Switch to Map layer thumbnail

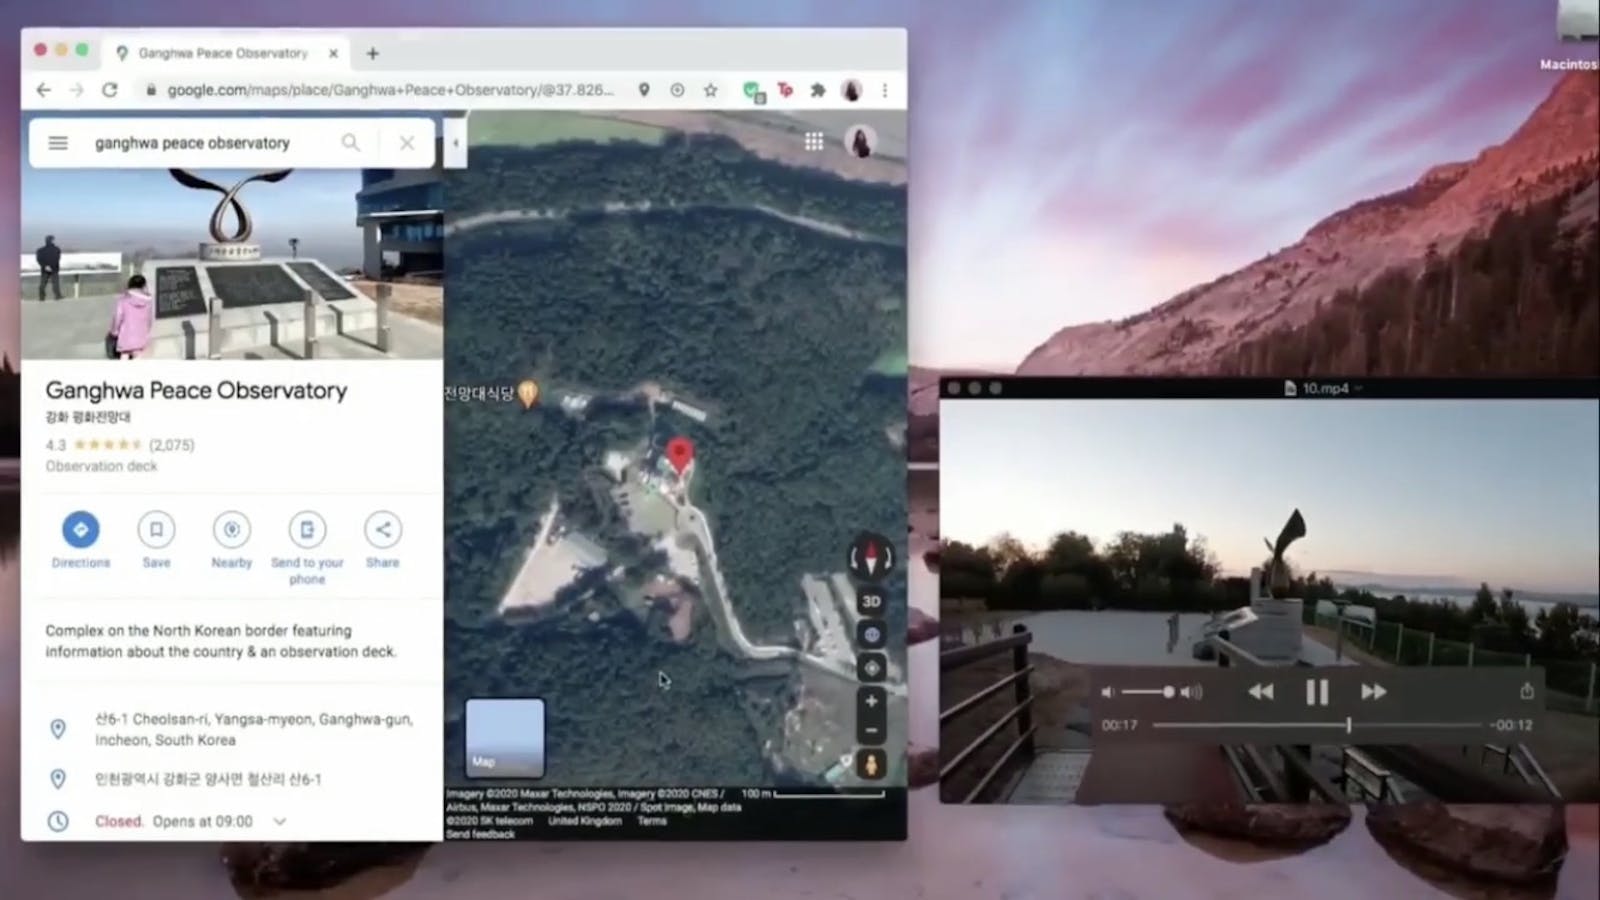(x=505, y=738)
